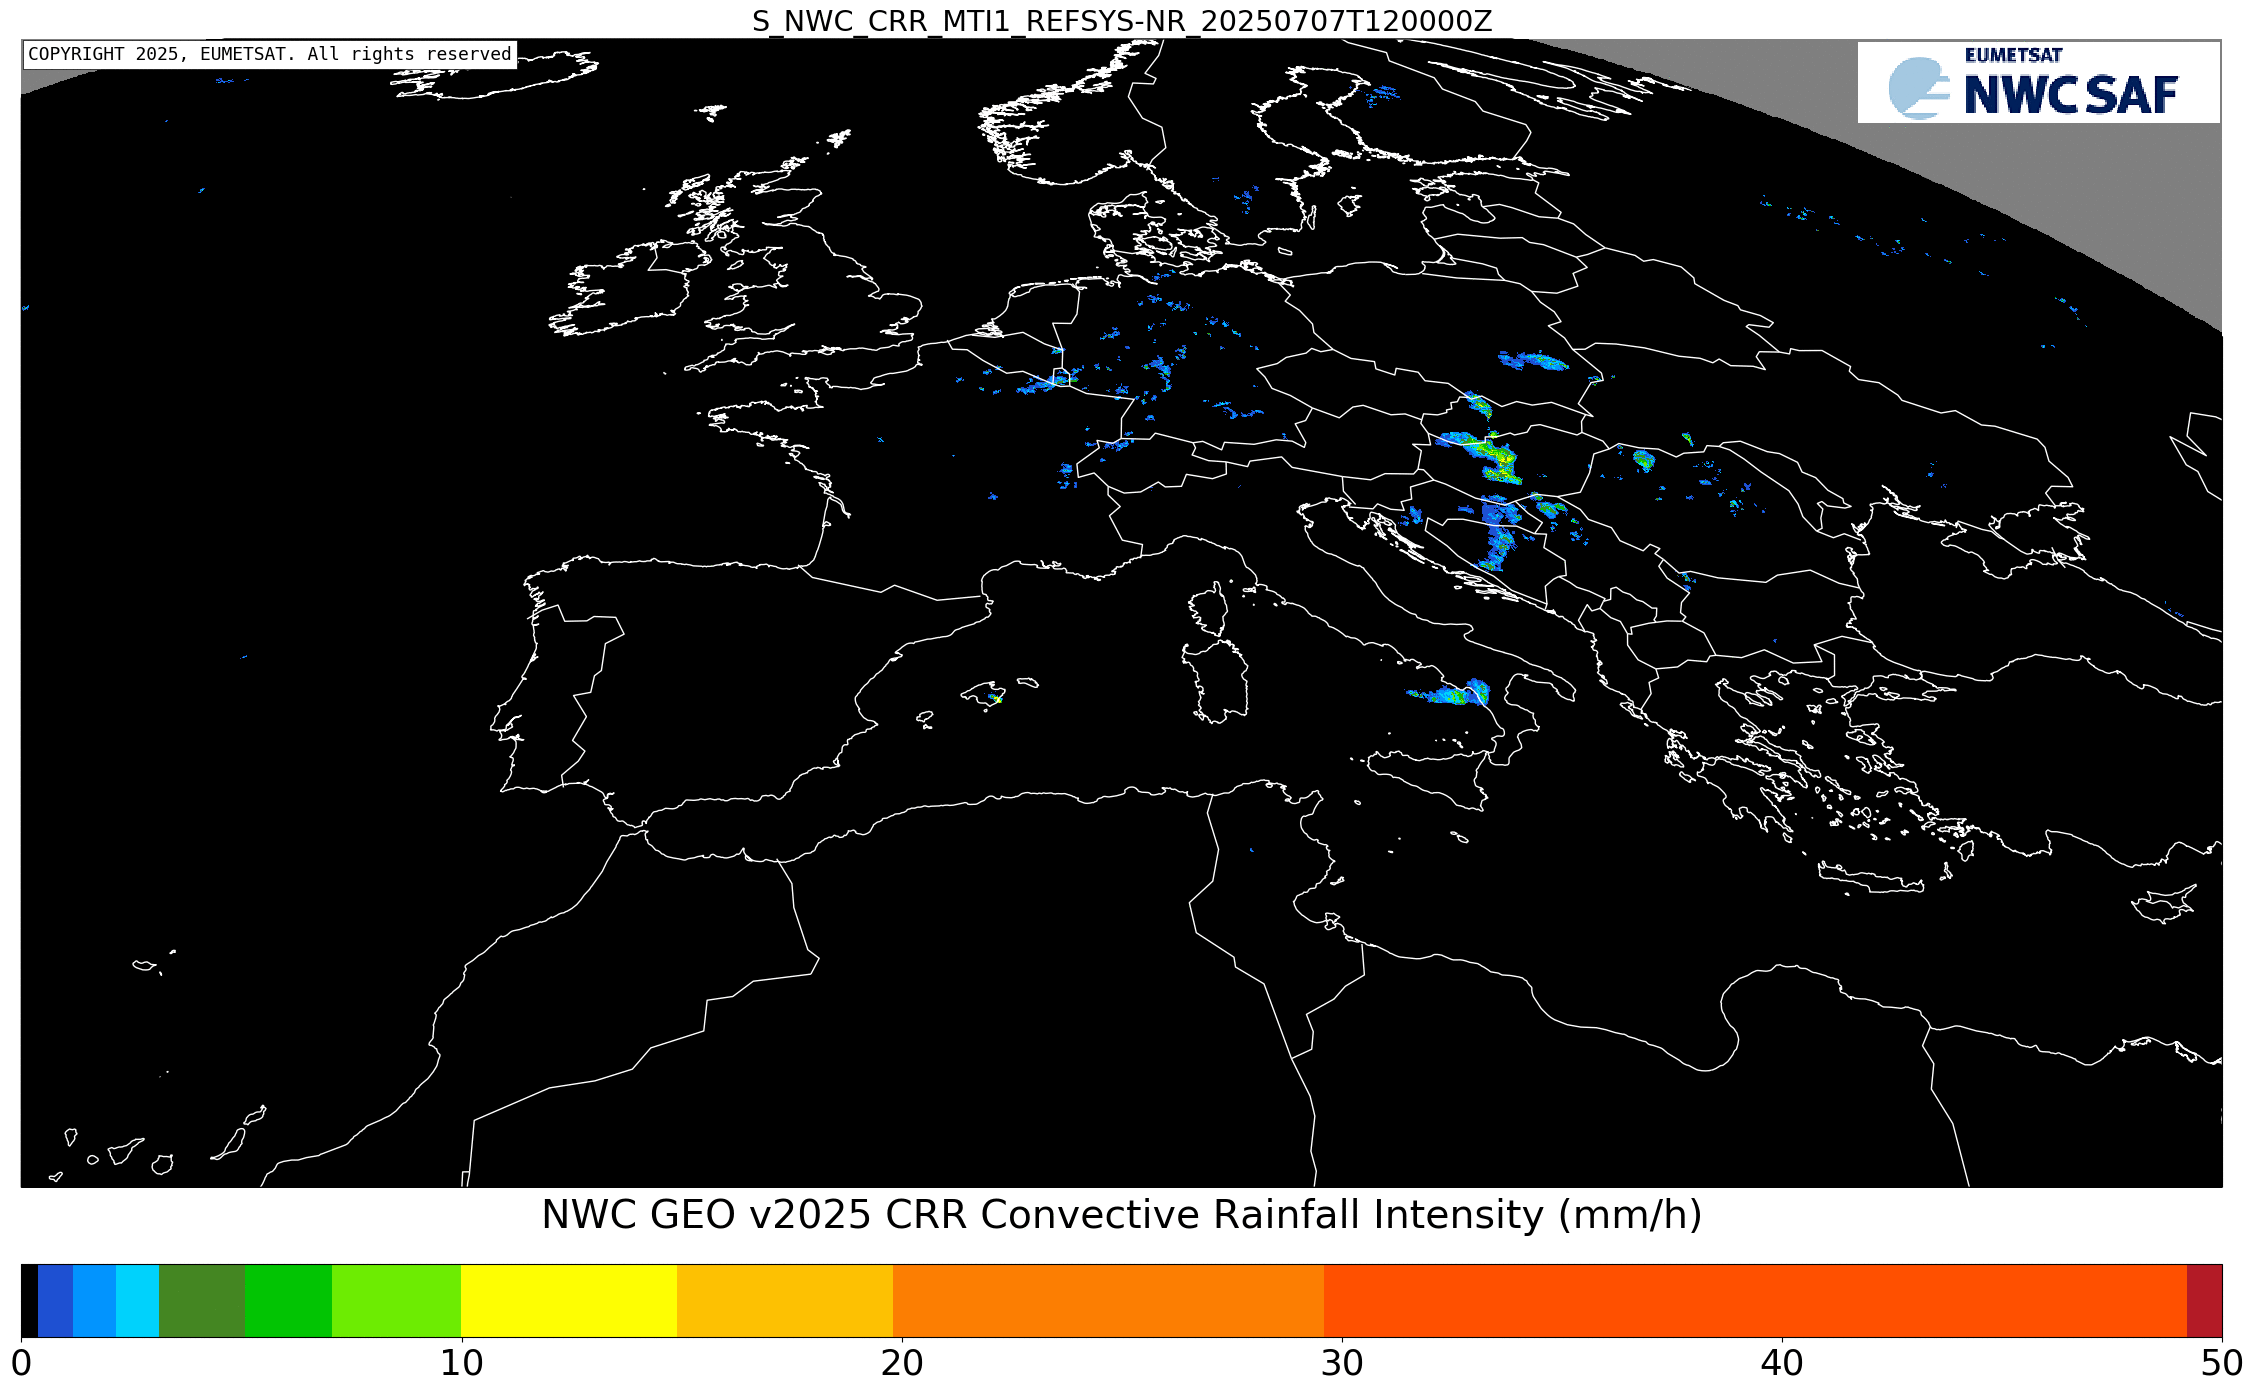
Task: Click the title S_NWC_CRR_MTI1_REFSYS-NR_20250707T120000Z
Action: point(1122,21)
